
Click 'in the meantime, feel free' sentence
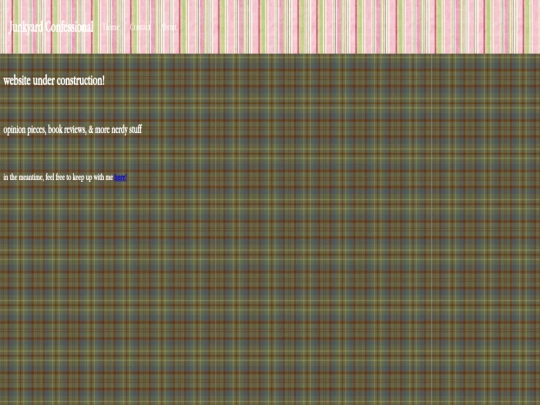click(x=65, y=177)
